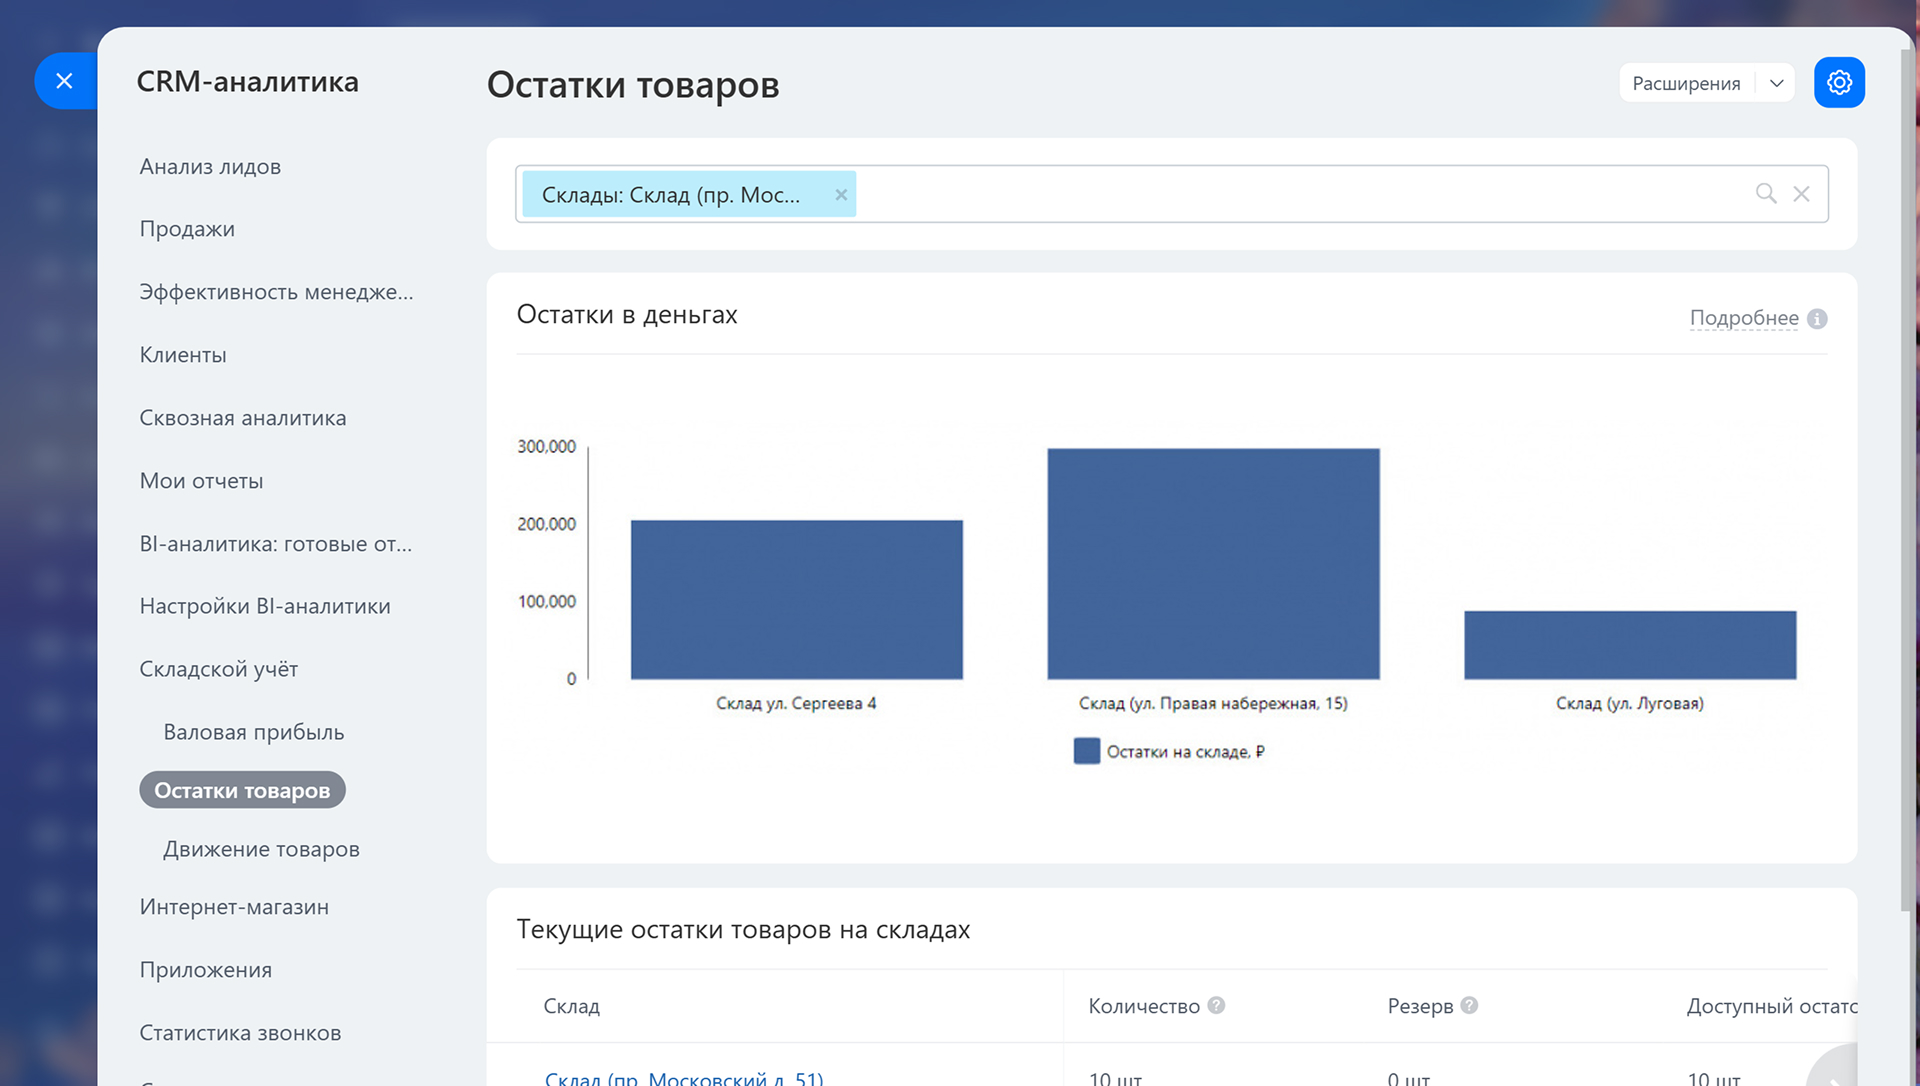Close the slider with the blue X button
This screenshot has width=1920, height=1086.
[64, 81]
